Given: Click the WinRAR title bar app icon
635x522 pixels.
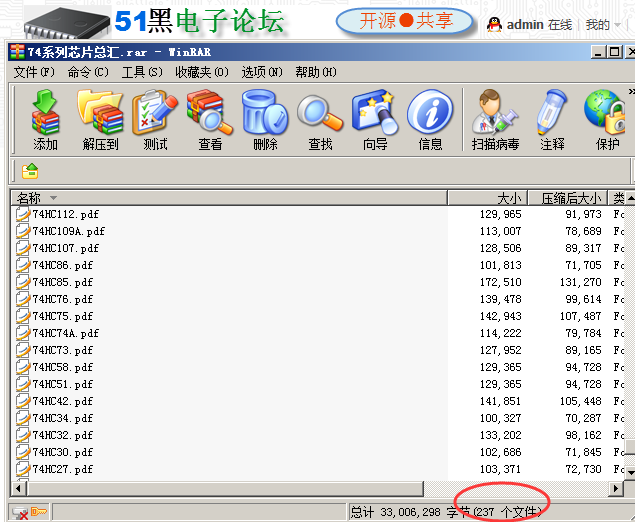Looking at the screenshot, I should point(17,52).
